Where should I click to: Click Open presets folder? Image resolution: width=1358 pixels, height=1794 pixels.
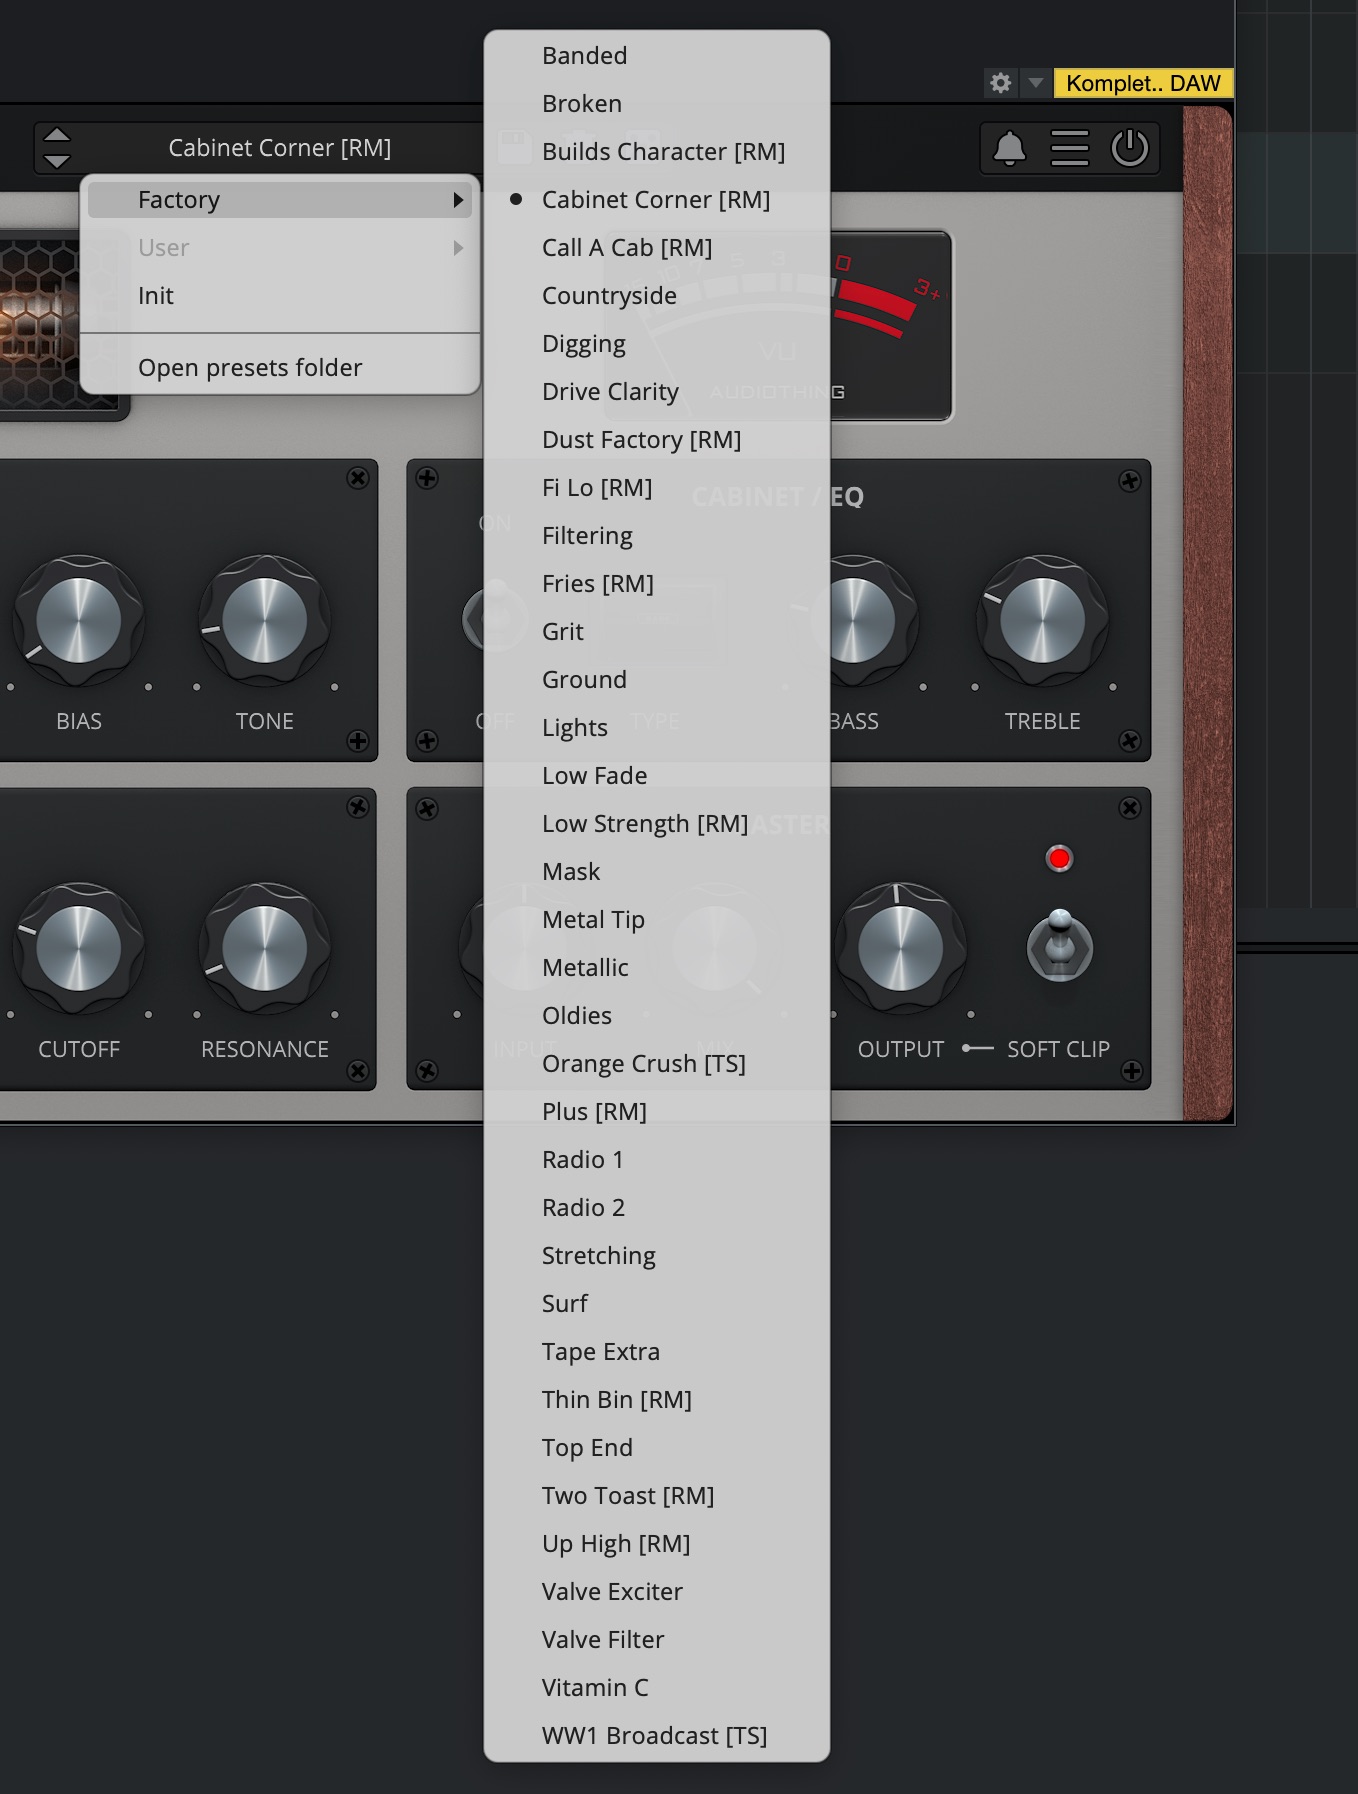pyautogui.click(x=250, y=368)
